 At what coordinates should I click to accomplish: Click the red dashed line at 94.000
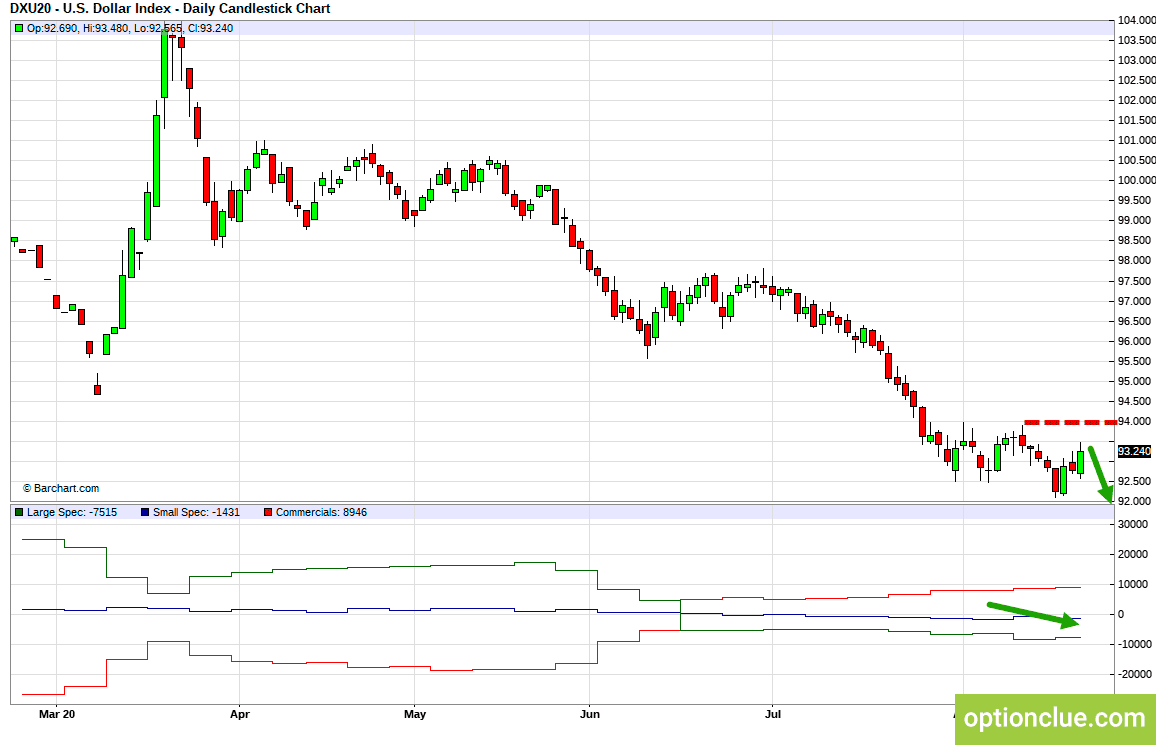click(1068, 422)
